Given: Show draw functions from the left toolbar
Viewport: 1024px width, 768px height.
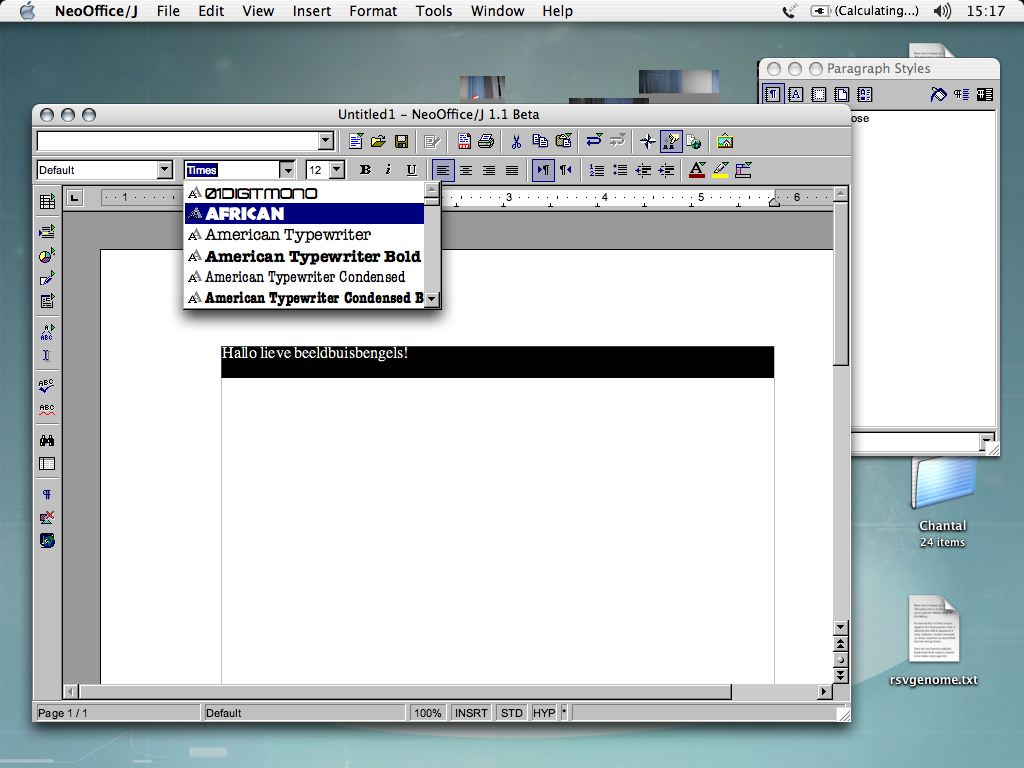Looking at the screenshot, I should 47,278.
